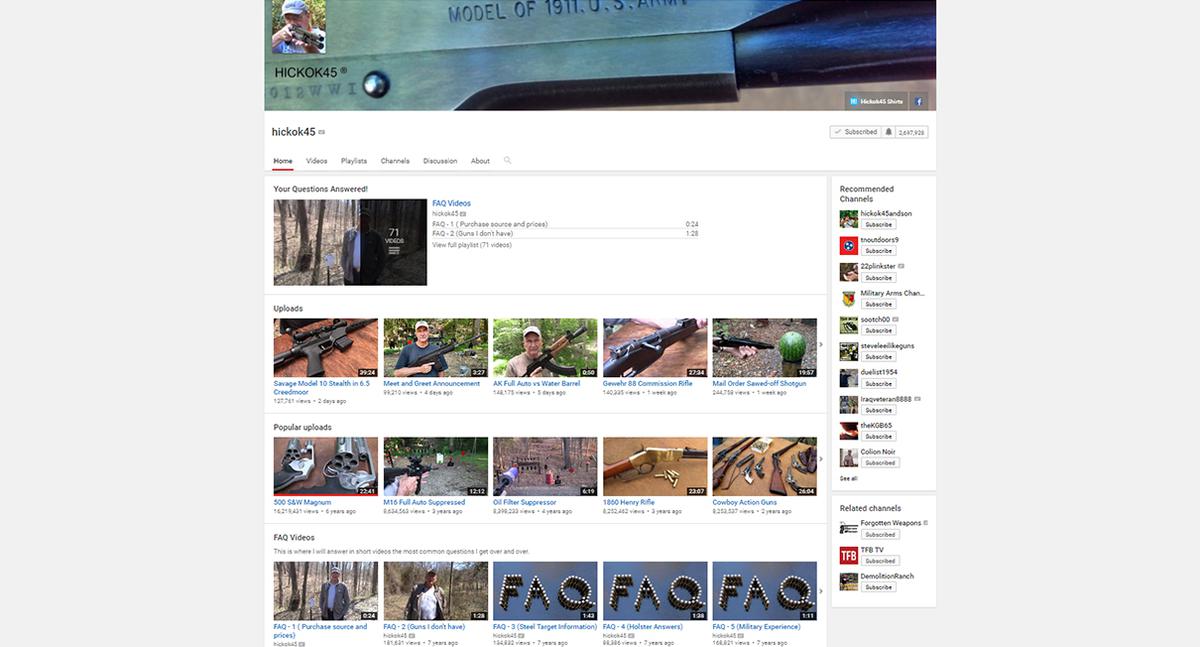Viewport: 1200px width, 647px height.
Task: Click the hickok45 channel avatar picture
Action: click(x=299, y=26)
